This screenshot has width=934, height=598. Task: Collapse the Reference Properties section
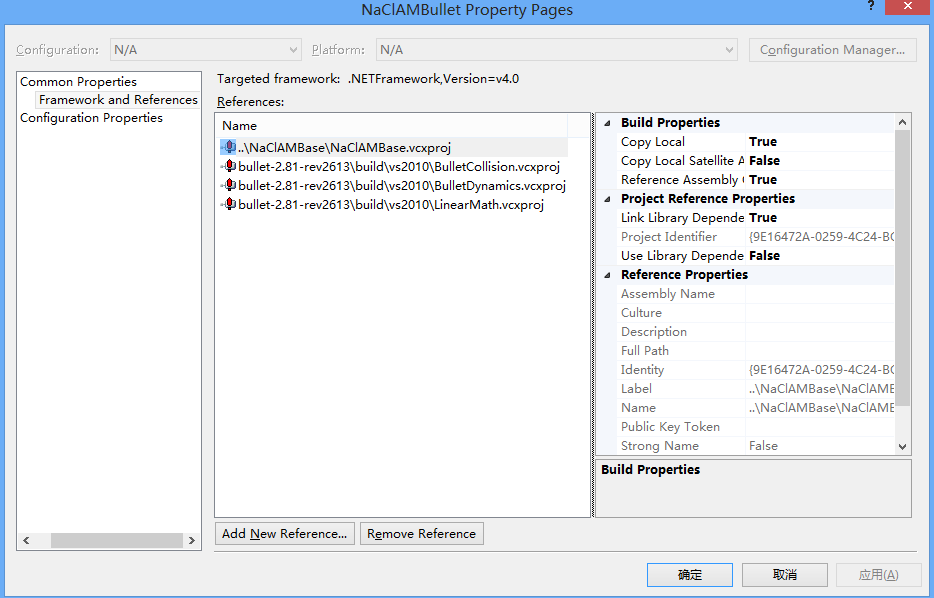(x=607, y=275)
